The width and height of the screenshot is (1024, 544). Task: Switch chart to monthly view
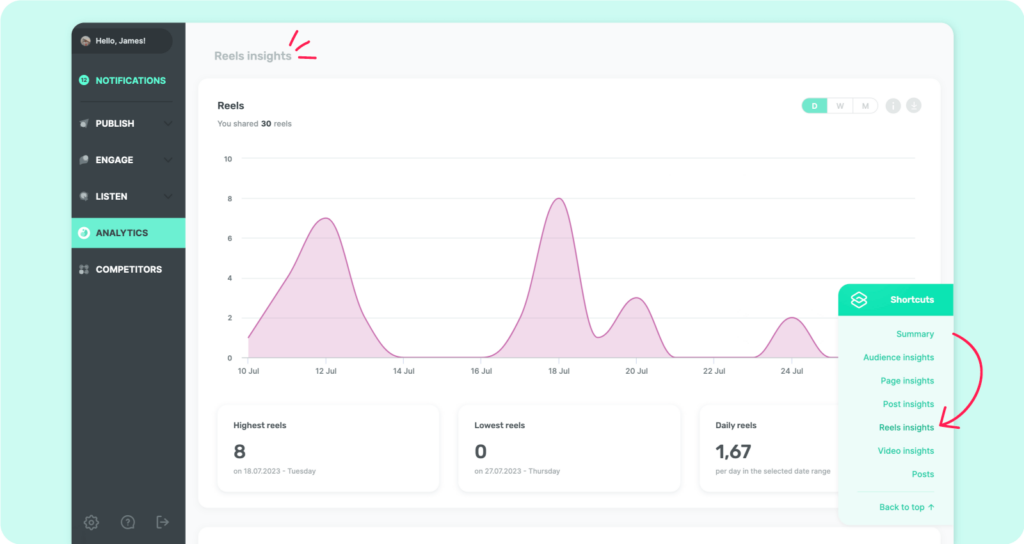coord(865,106)
